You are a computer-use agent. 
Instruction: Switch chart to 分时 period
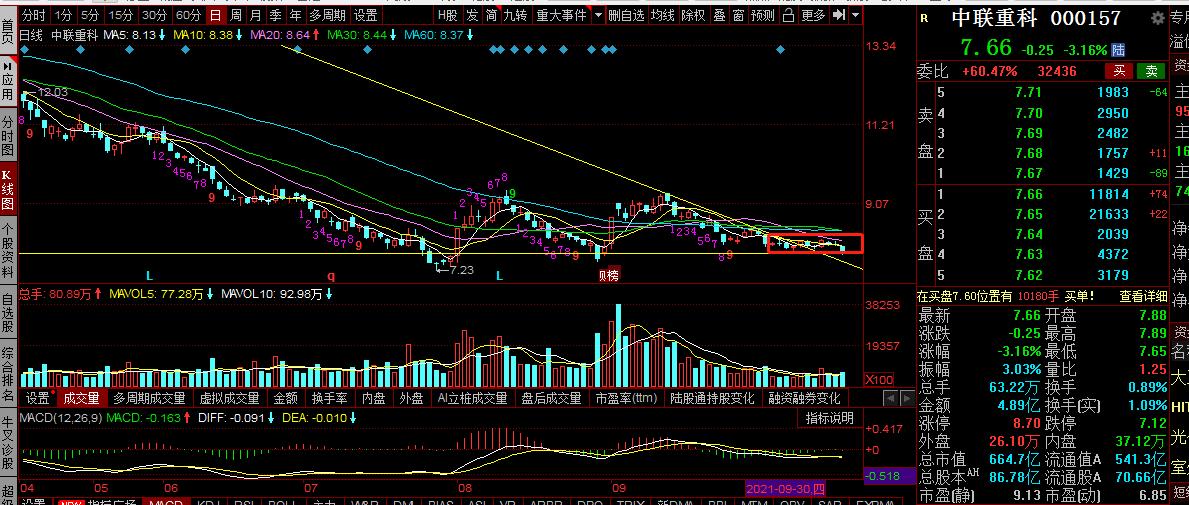[x=33, y=15]
